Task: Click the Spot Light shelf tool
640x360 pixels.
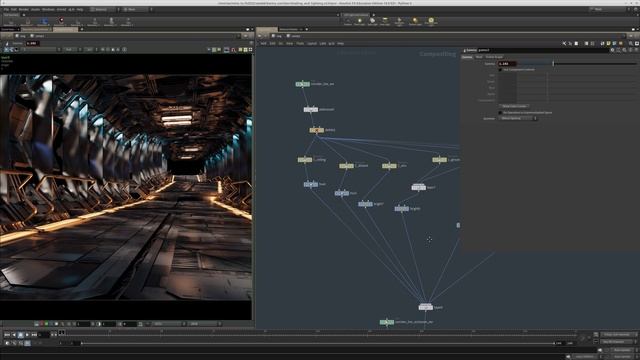Action: coord(372,21)
